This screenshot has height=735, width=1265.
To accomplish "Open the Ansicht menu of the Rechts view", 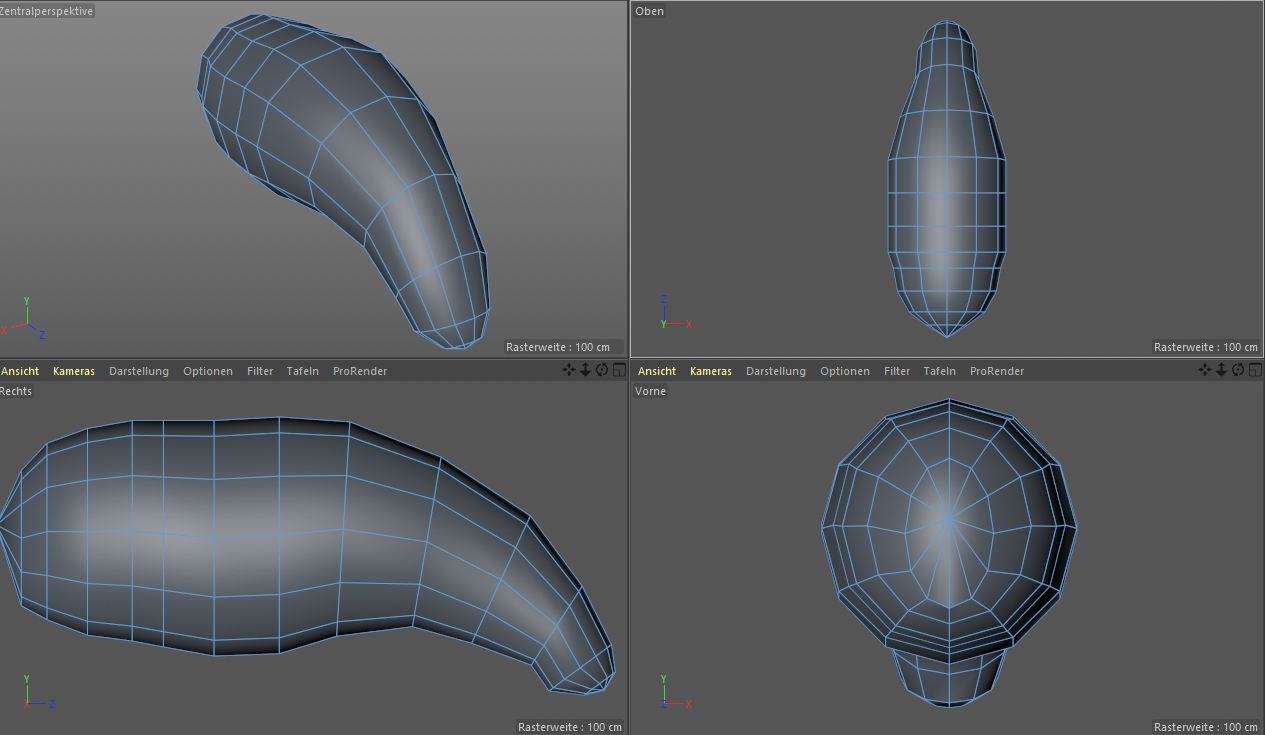I will point(20,371).
